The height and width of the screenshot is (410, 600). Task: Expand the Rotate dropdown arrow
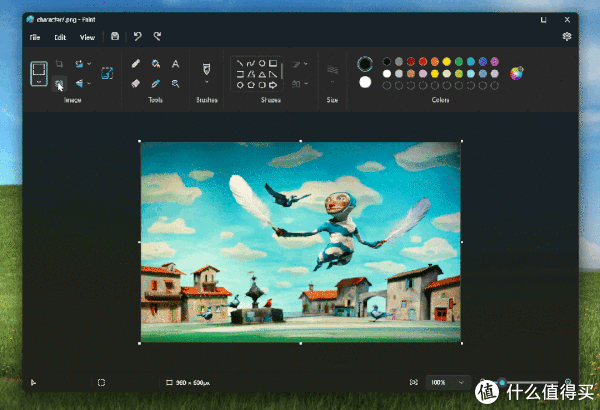pyautogui.click(x=89, y=64)
